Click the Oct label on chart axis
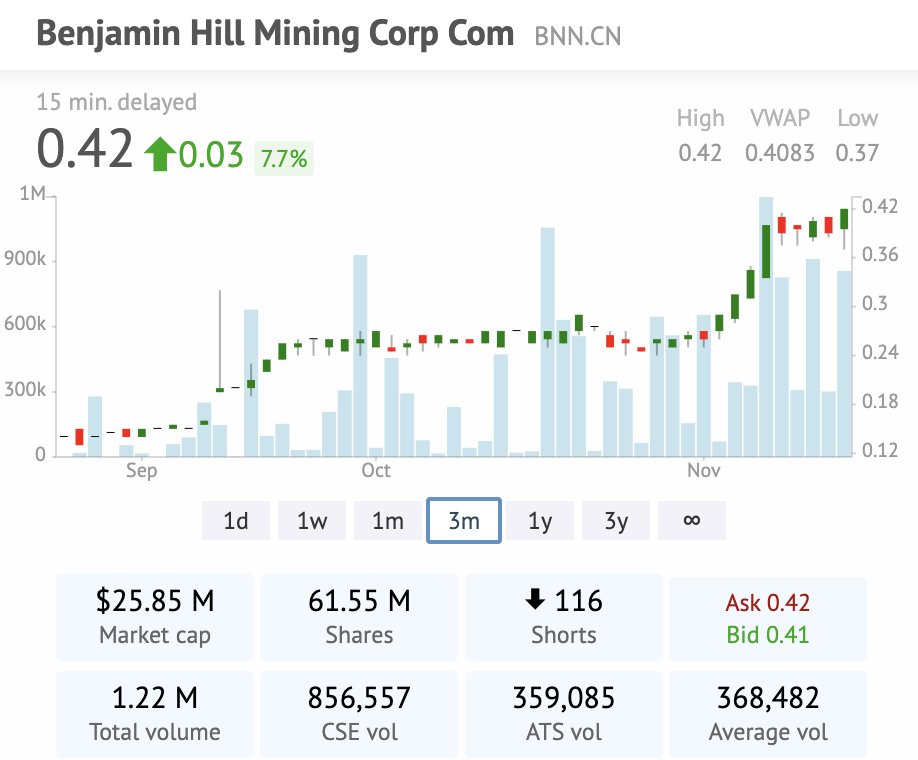The image size is (918, 760). click(x=376, y=470)
